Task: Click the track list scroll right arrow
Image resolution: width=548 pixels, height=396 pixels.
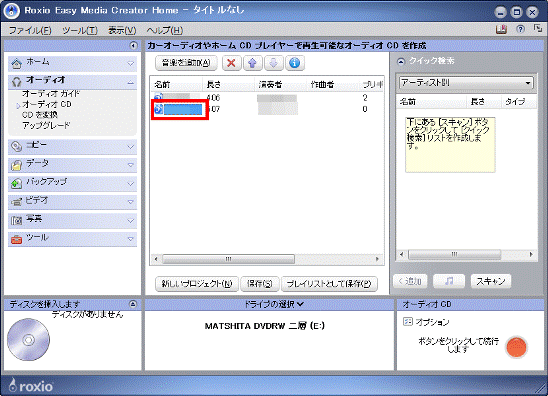Action: pyautogui.click(x=377, y=259)
